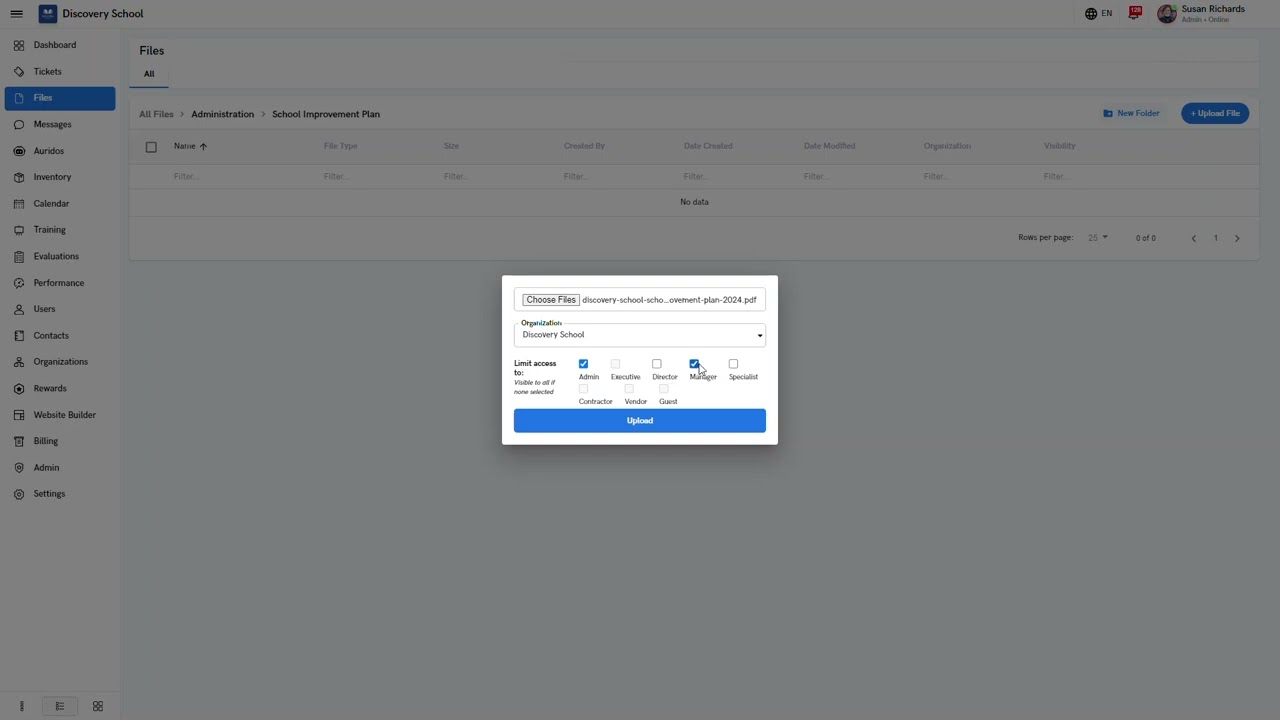This screenshot has height=720, width=1280.
Task: Check the Director access checkbox
Action: tap(656, 364)
